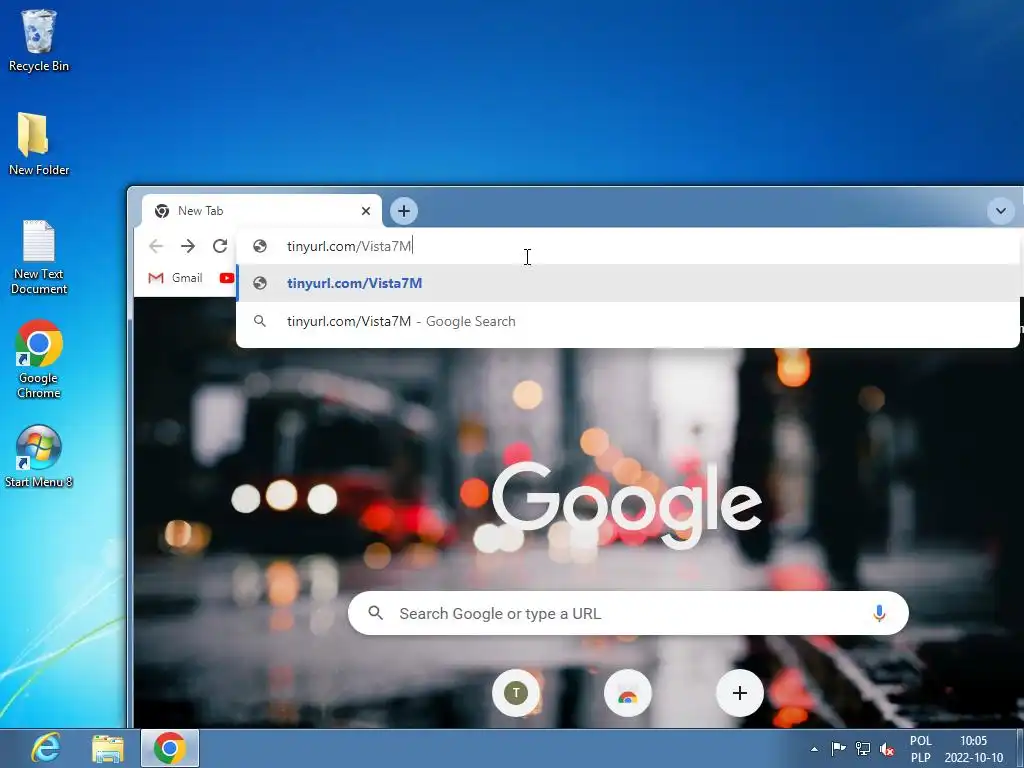Click the globe icon in the address bar

[260, 246]
